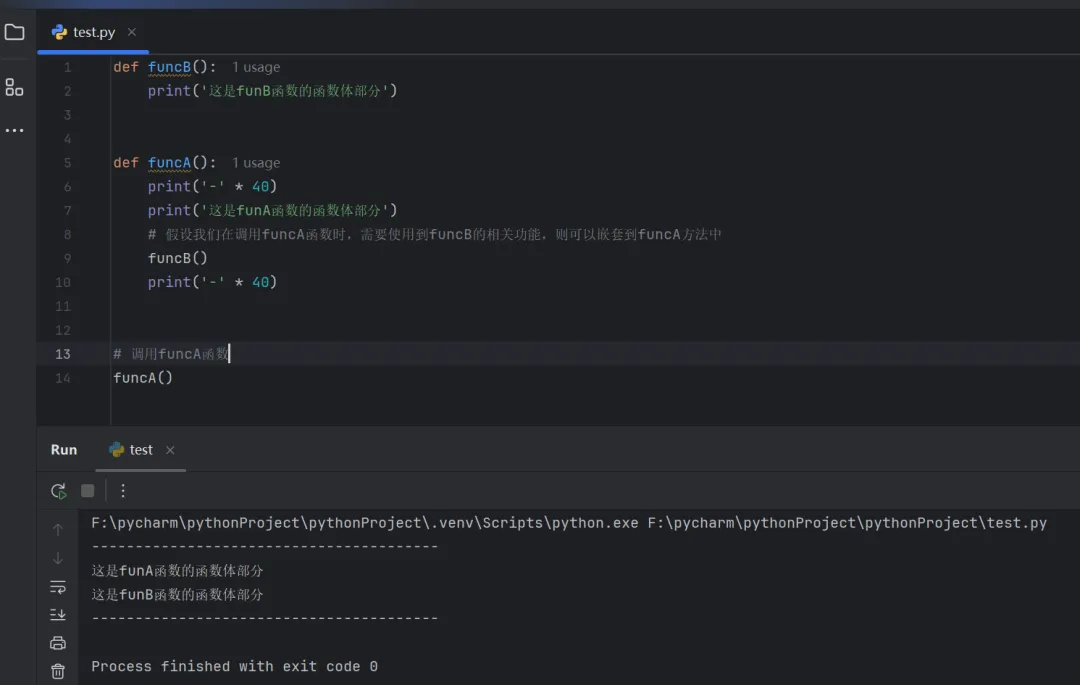
Task: Print the console output
Action: tap(58, 643)
